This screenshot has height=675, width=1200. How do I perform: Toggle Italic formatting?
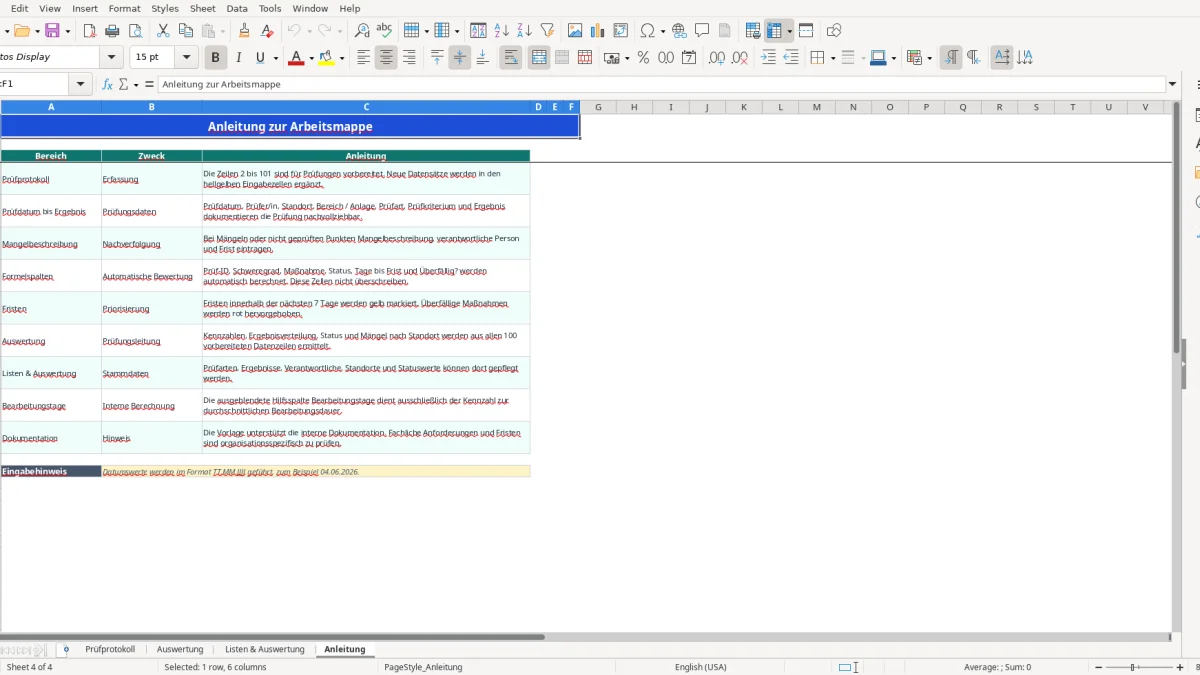click(238, 58)
